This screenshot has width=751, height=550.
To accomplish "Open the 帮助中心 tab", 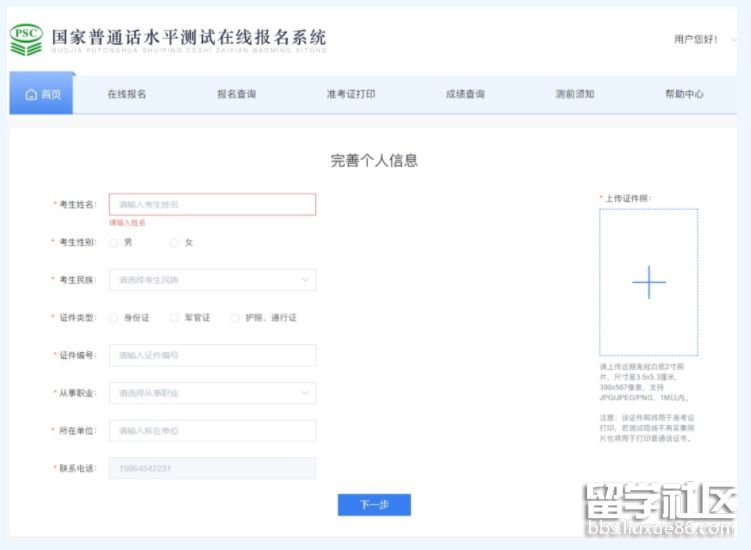I will [x=684, y=94].
